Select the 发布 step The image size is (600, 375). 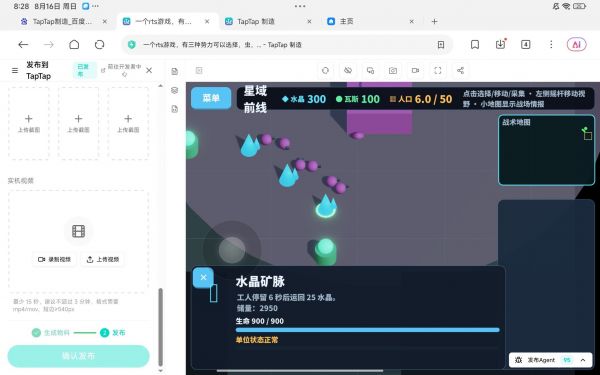(x=113, y=333)
